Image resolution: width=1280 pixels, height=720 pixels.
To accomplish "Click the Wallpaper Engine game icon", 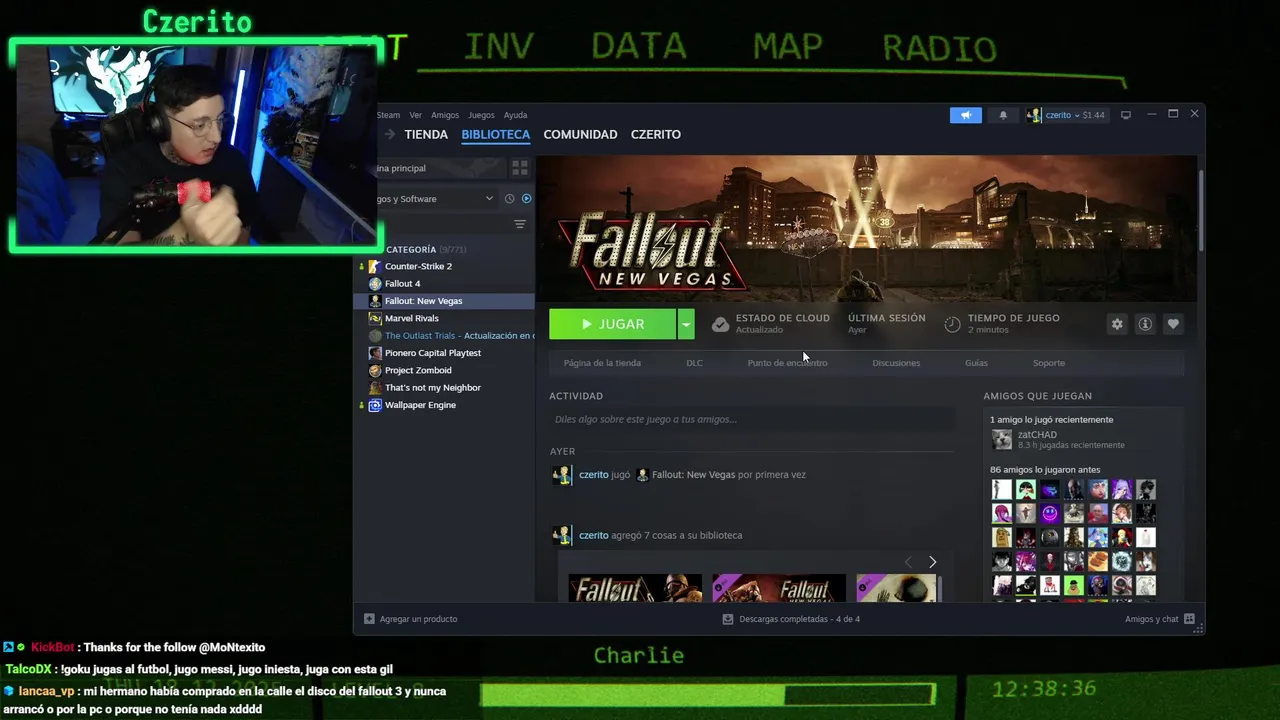I will pos(375,405).
